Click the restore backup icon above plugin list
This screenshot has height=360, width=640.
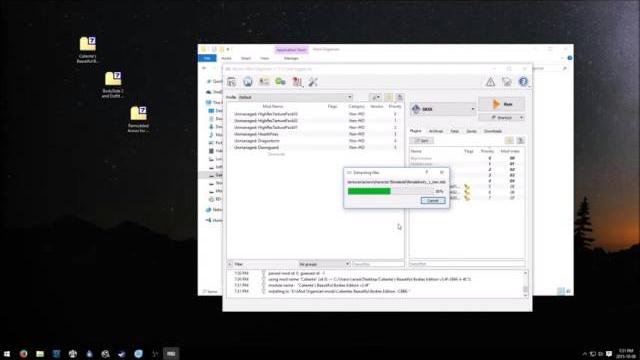pos(509,140)
